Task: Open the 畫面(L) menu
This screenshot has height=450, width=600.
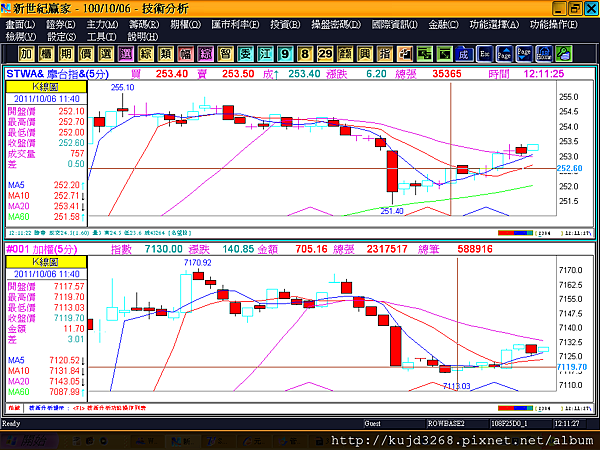Action: point(20,25)
